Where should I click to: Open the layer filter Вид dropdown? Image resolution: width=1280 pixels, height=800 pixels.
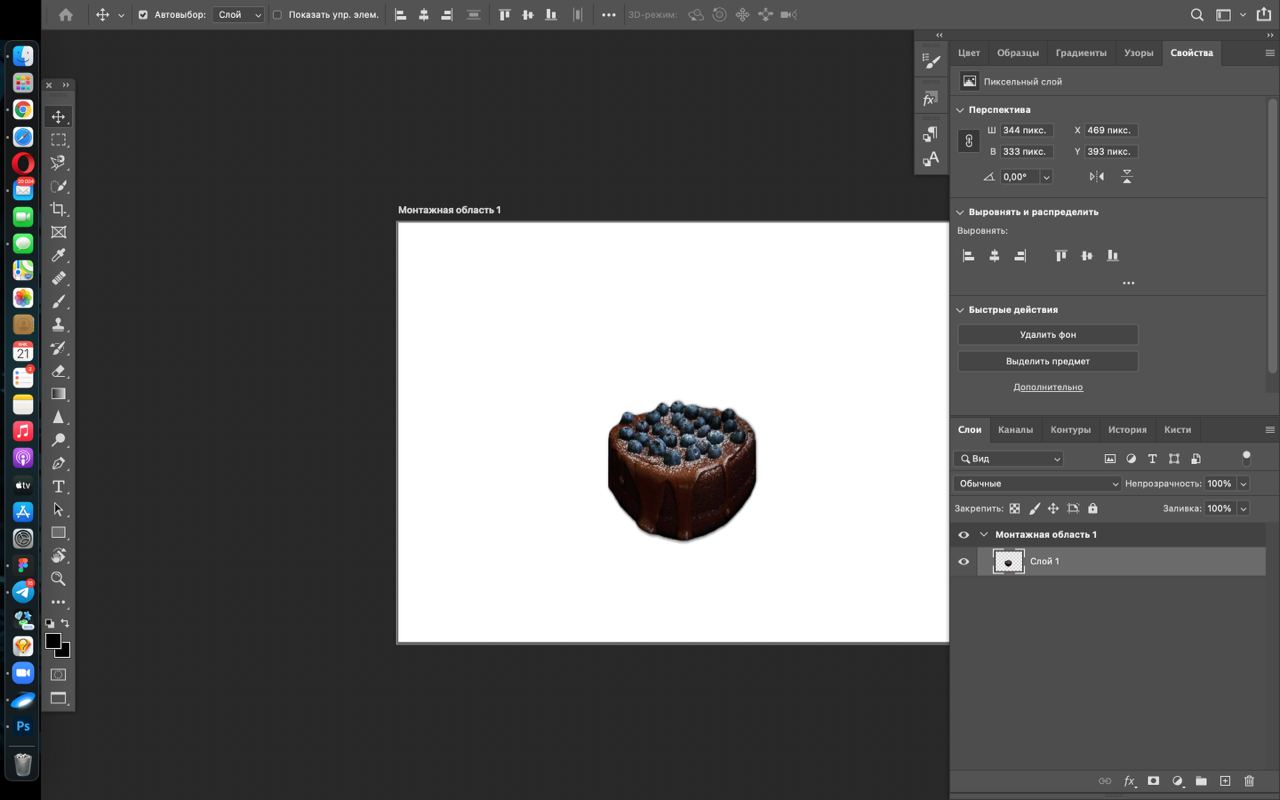pos(1009,459)
